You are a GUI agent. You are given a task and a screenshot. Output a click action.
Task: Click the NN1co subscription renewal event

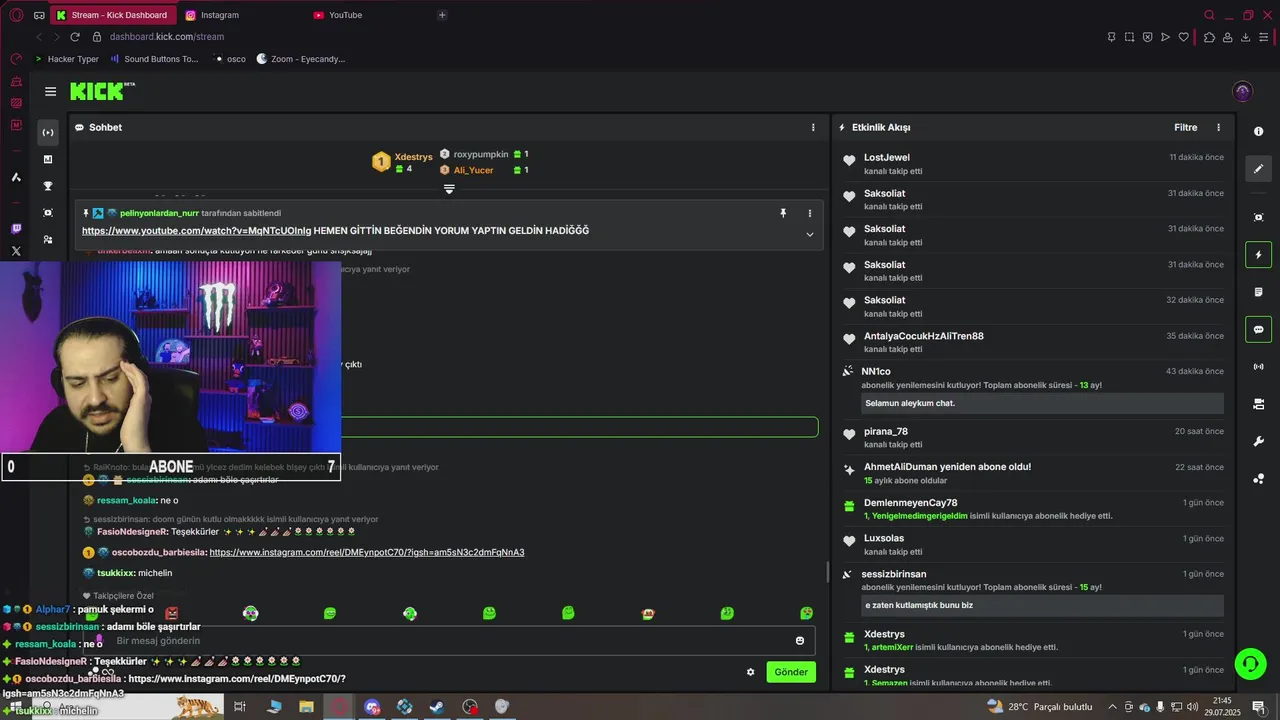tap(1033, 388)
